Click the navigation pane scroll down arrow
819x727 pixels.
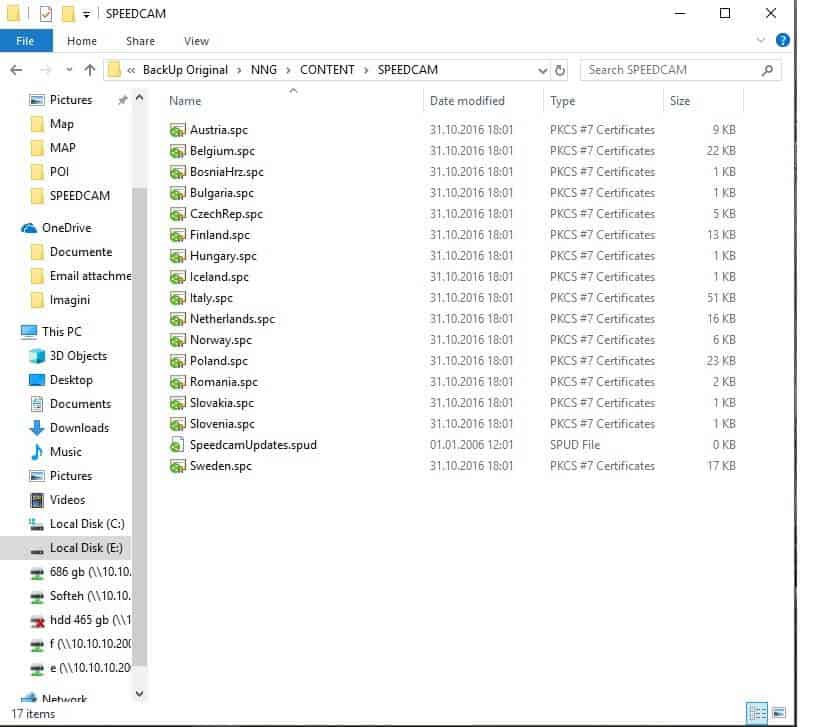coord(139,693)
